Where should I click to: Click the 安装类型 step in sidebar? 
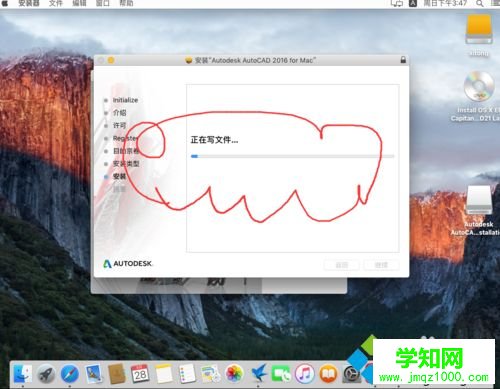[x=126, y=164]
